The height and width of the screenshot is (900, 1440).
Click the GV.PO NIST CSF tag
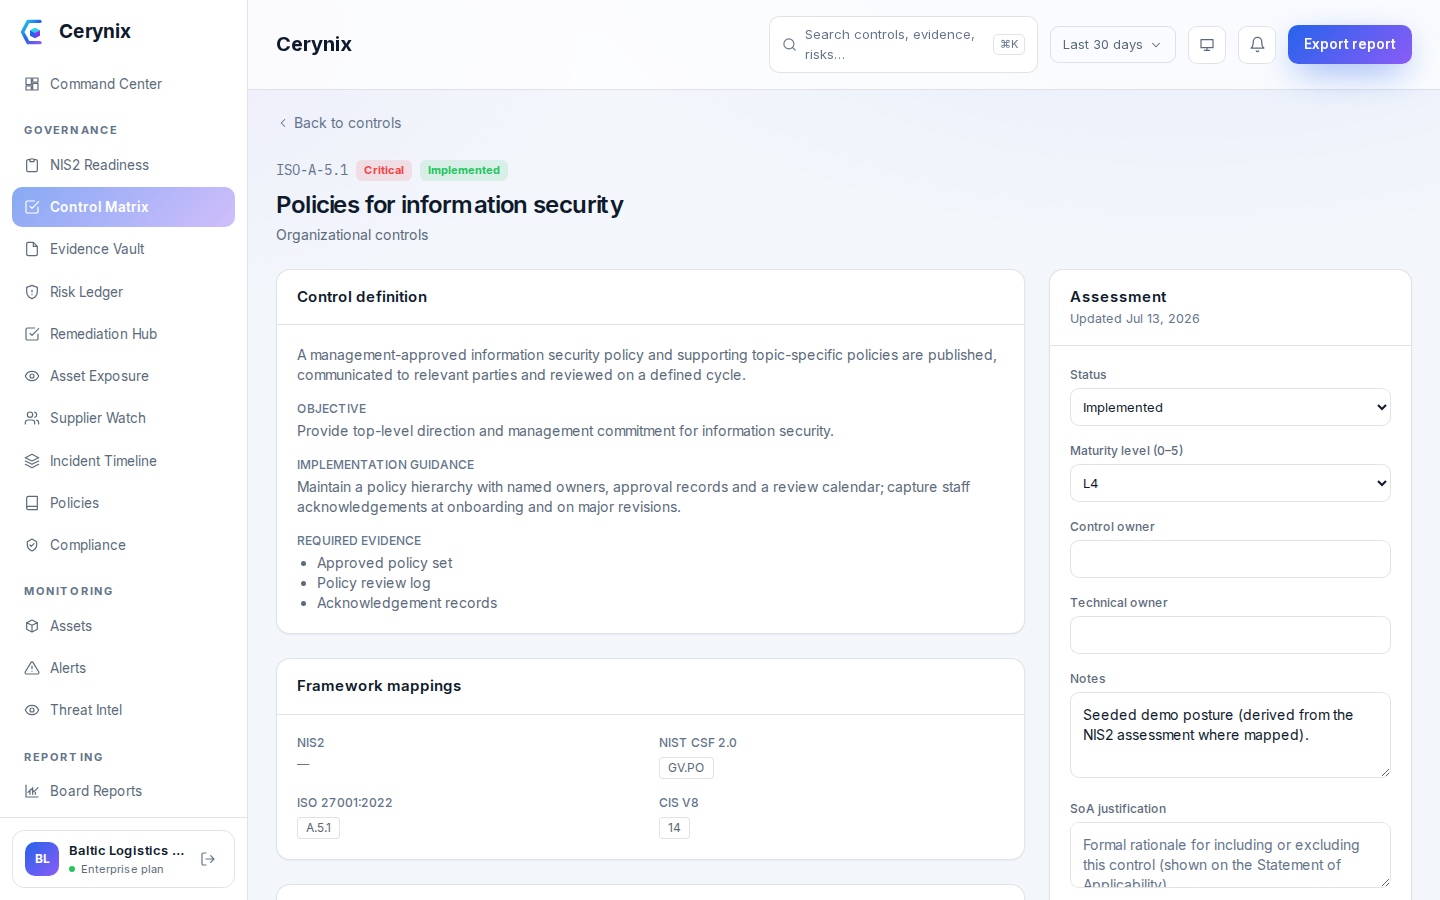pos(686,768)
